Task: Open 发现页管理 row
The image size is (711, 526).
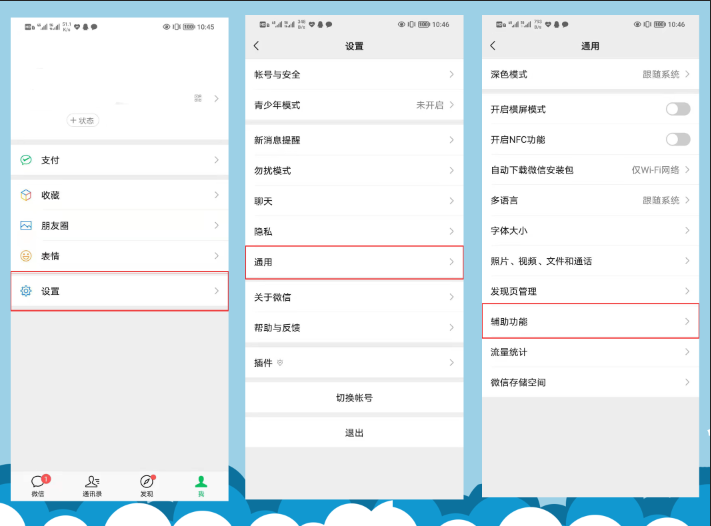Action: click(x=590, y=291)
